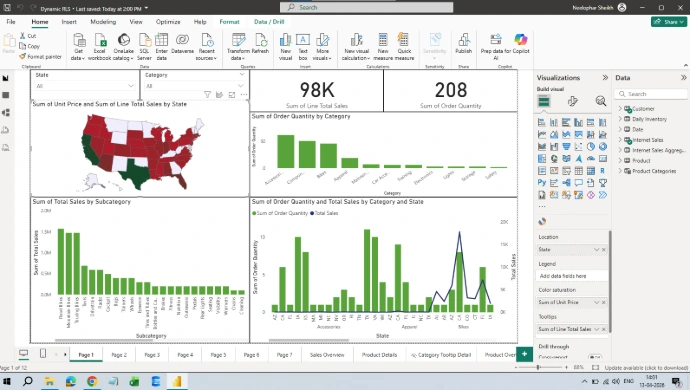Expand the Product Categories table
Image resolution: width=690 pixels, height=390 pixels.
[x=620, y=171]
